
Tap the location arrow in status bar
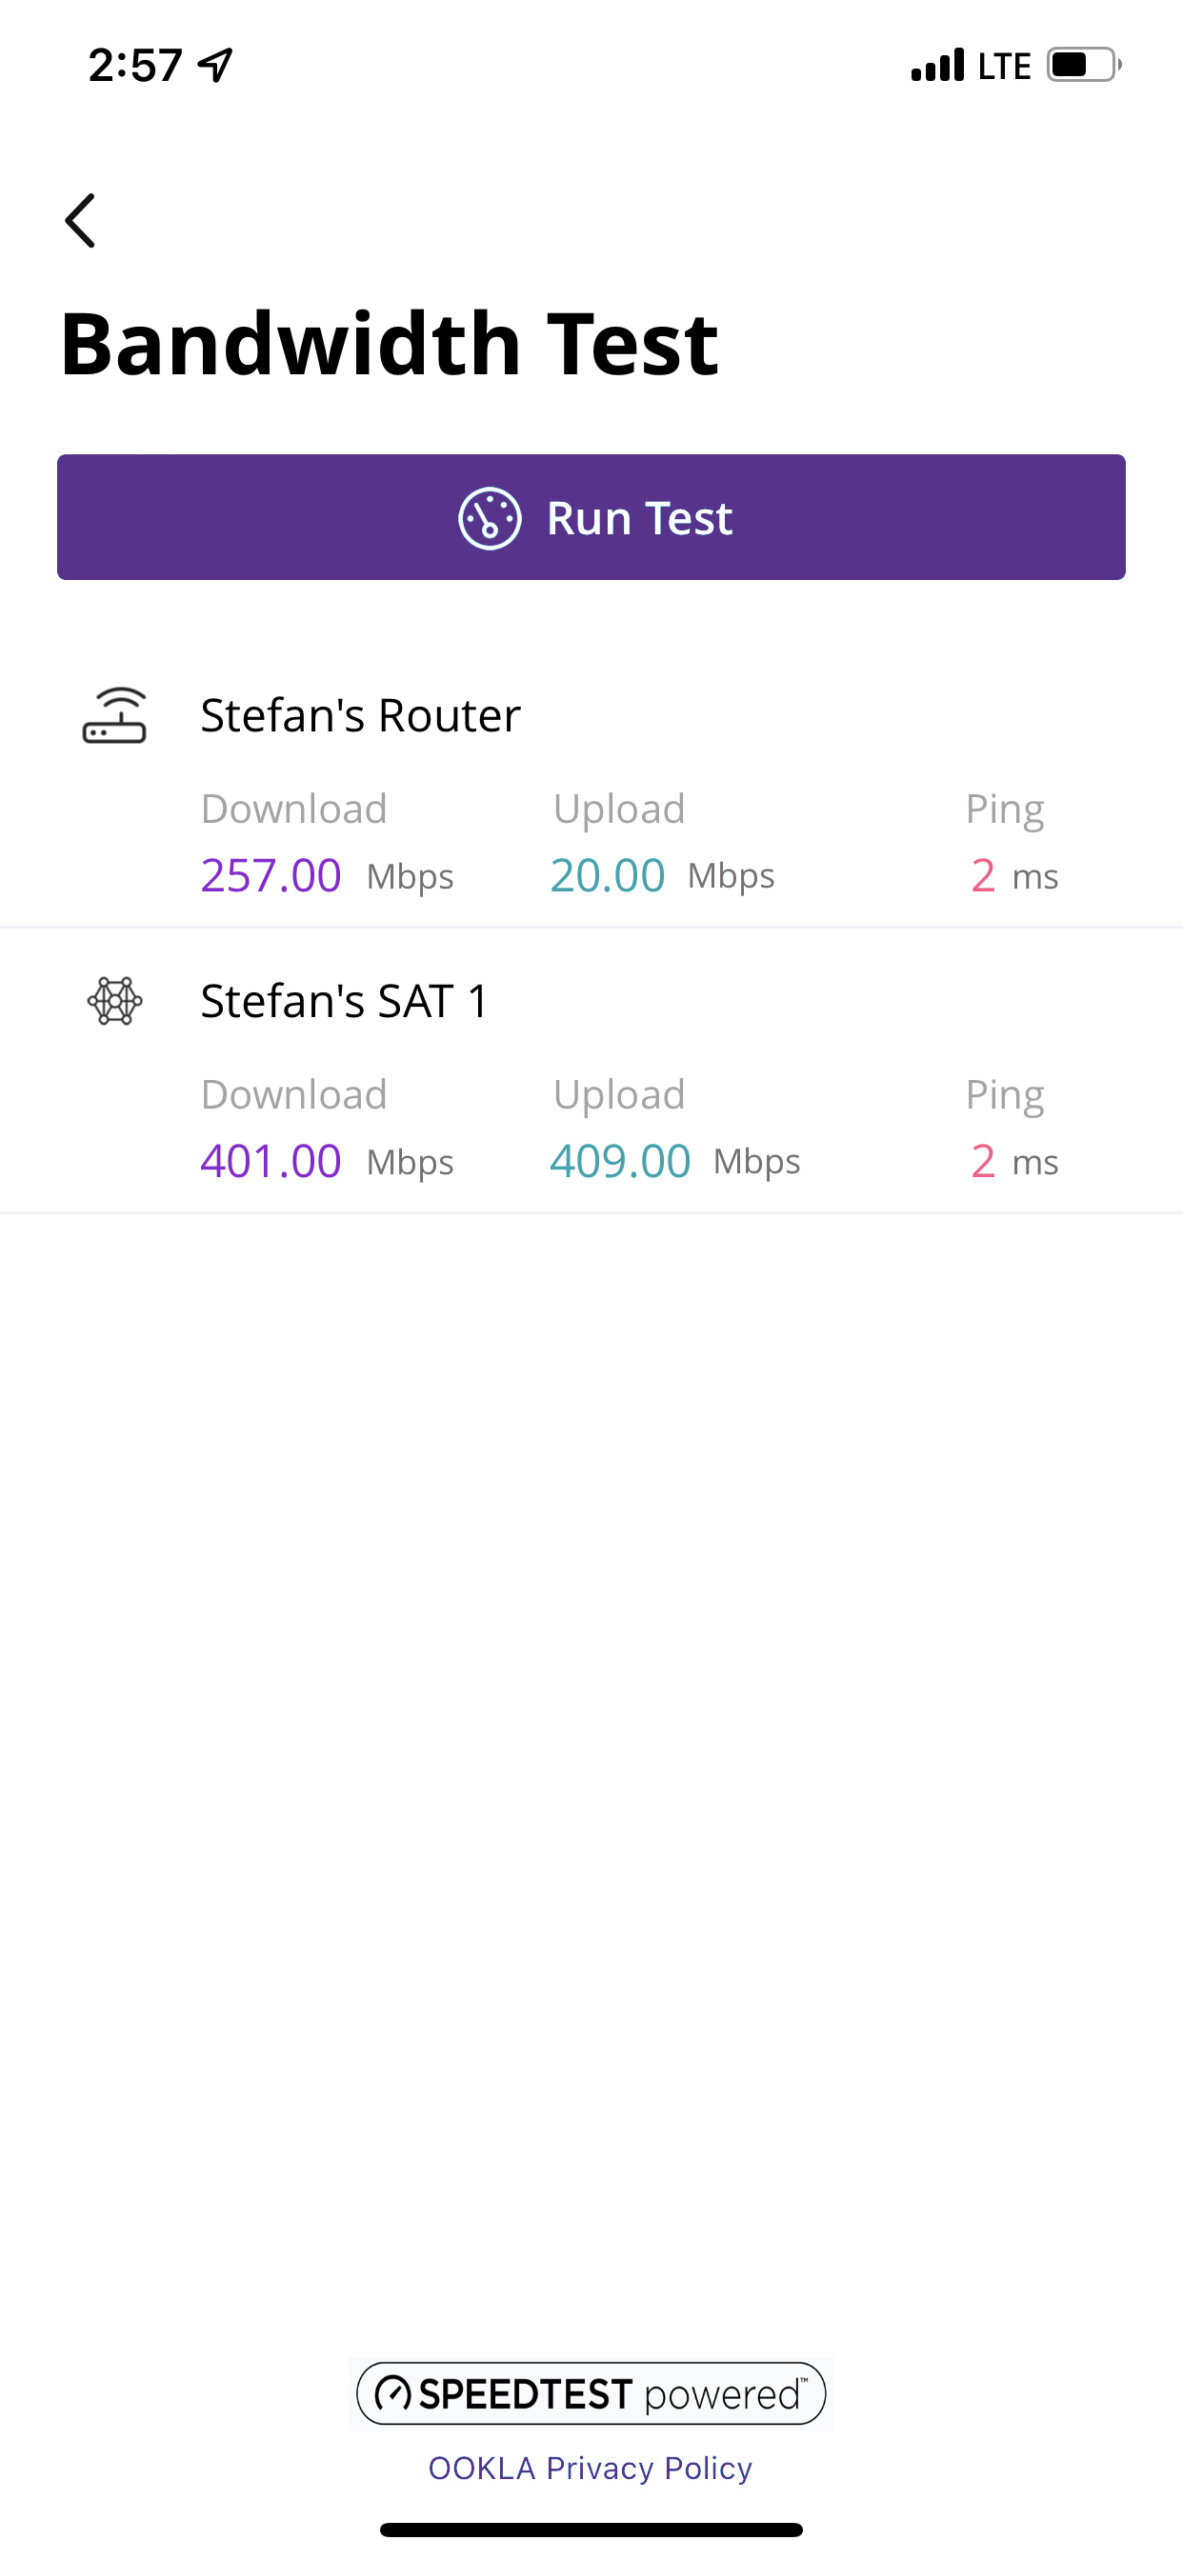tap(215, 65)
